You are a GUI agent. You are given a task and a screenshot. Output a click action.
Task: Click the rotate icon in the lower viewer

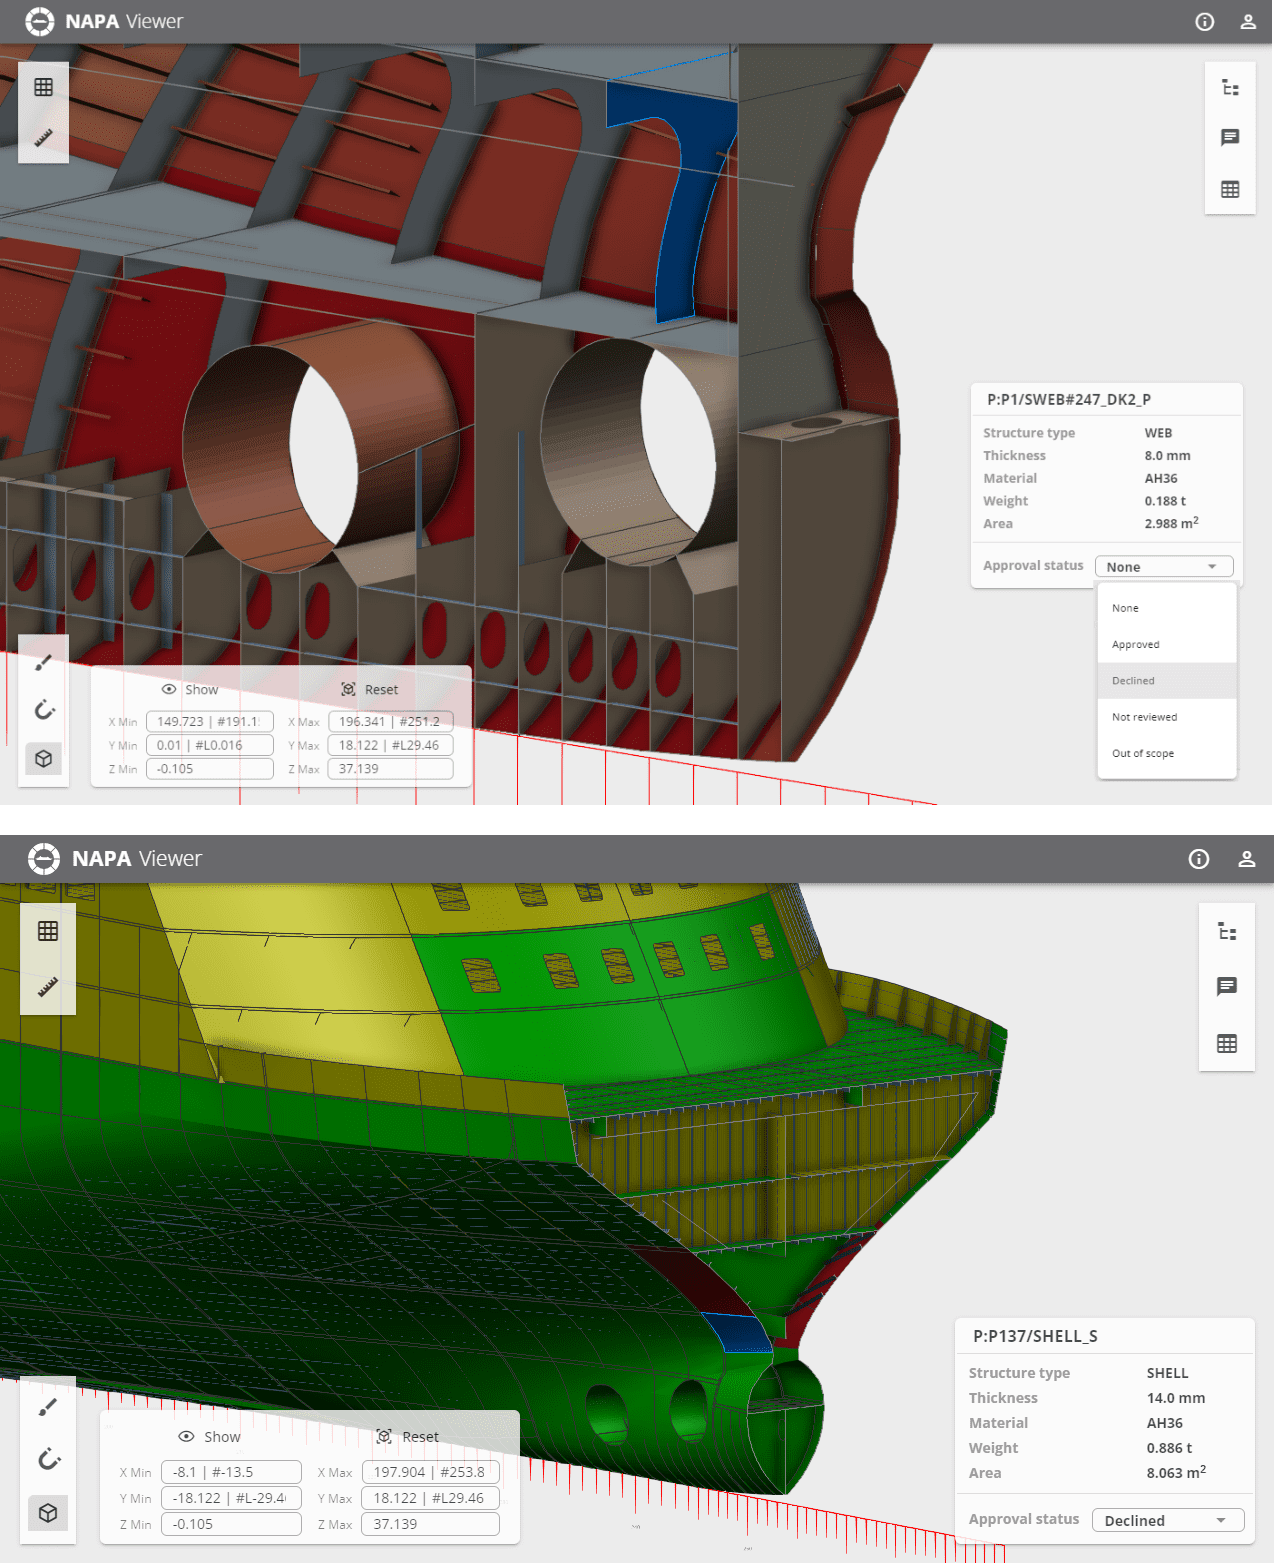click(48, 1459)
